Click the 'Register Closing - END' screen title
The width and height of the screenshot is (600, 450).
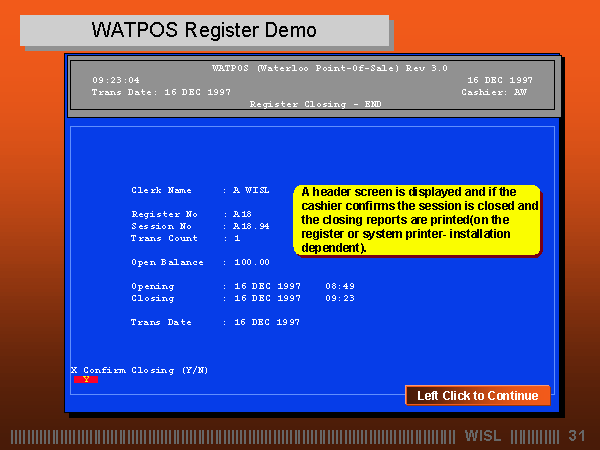(315, 103)
